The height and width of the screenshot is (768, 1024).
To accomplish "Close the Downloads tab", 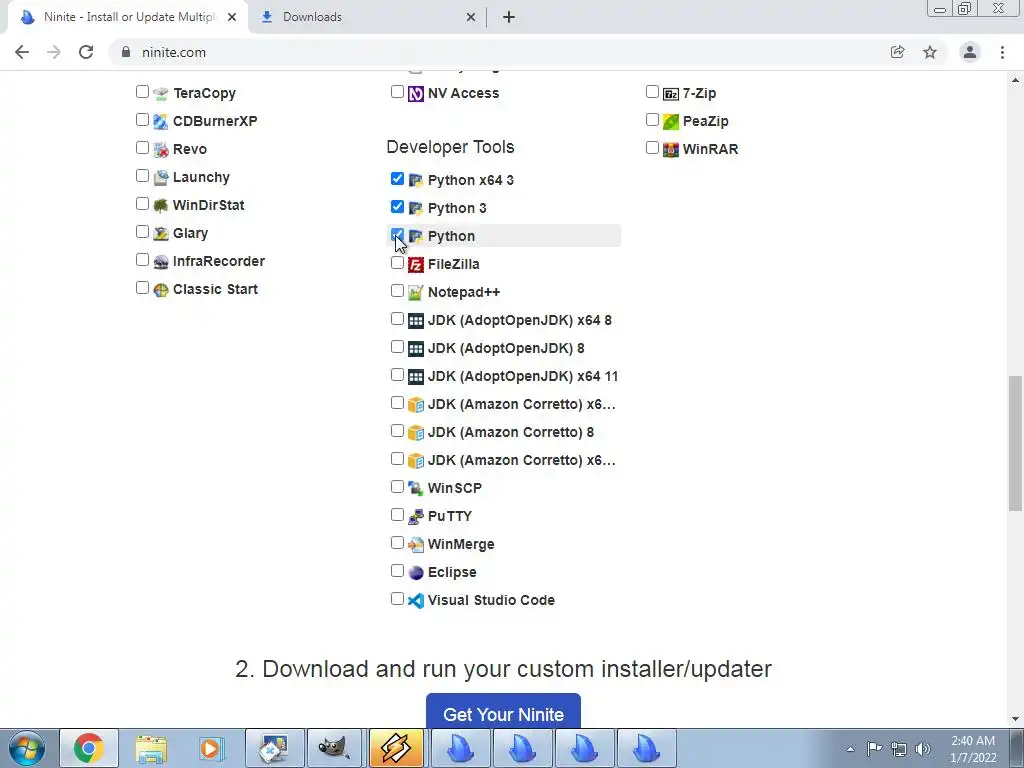I will [x=471, y=18].
